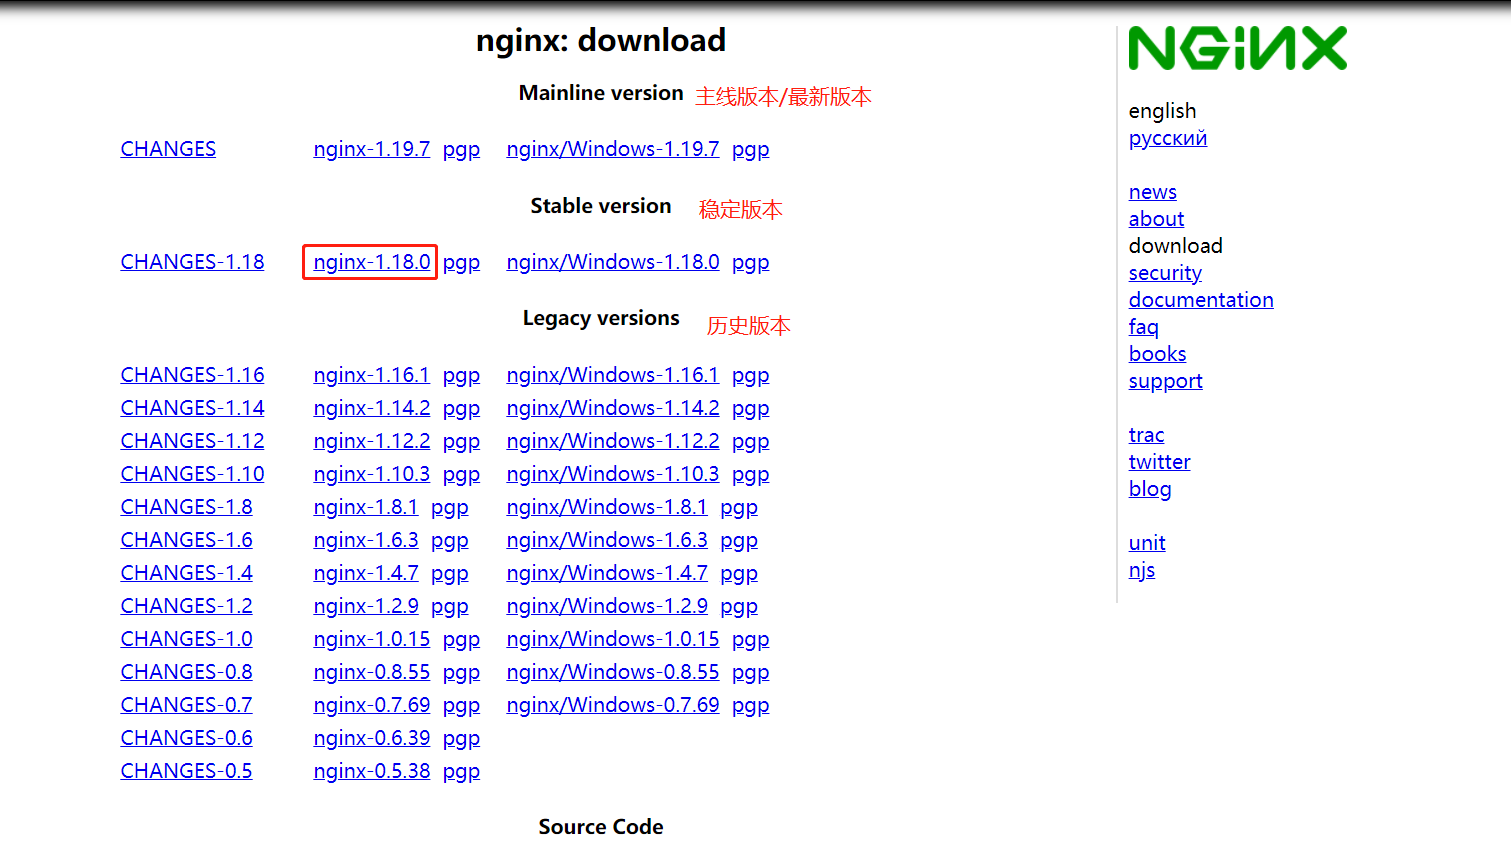The width and height of the screenshot is (1511, 852).
Task: Download nginx-1.18.0 stable source
Action: coord(372,262)
